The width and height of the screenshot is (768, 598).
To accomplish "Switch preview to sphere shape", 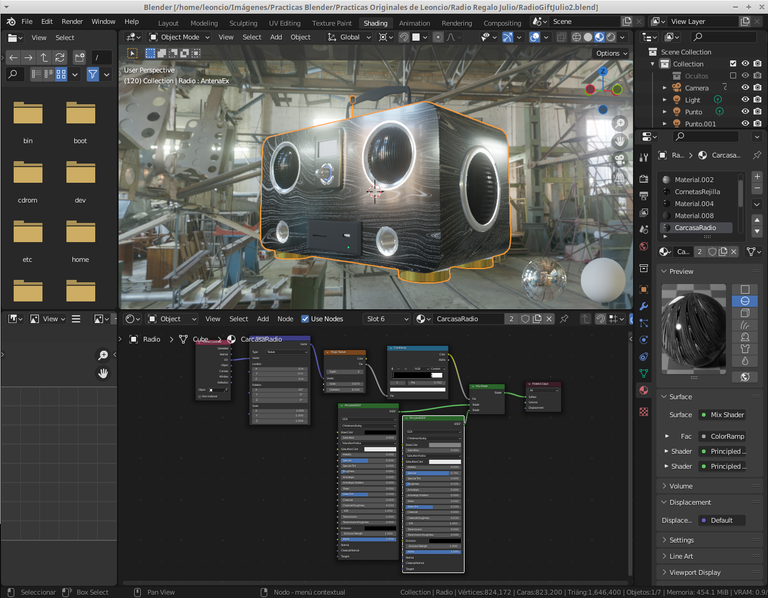I will click(x=745, y=300).
